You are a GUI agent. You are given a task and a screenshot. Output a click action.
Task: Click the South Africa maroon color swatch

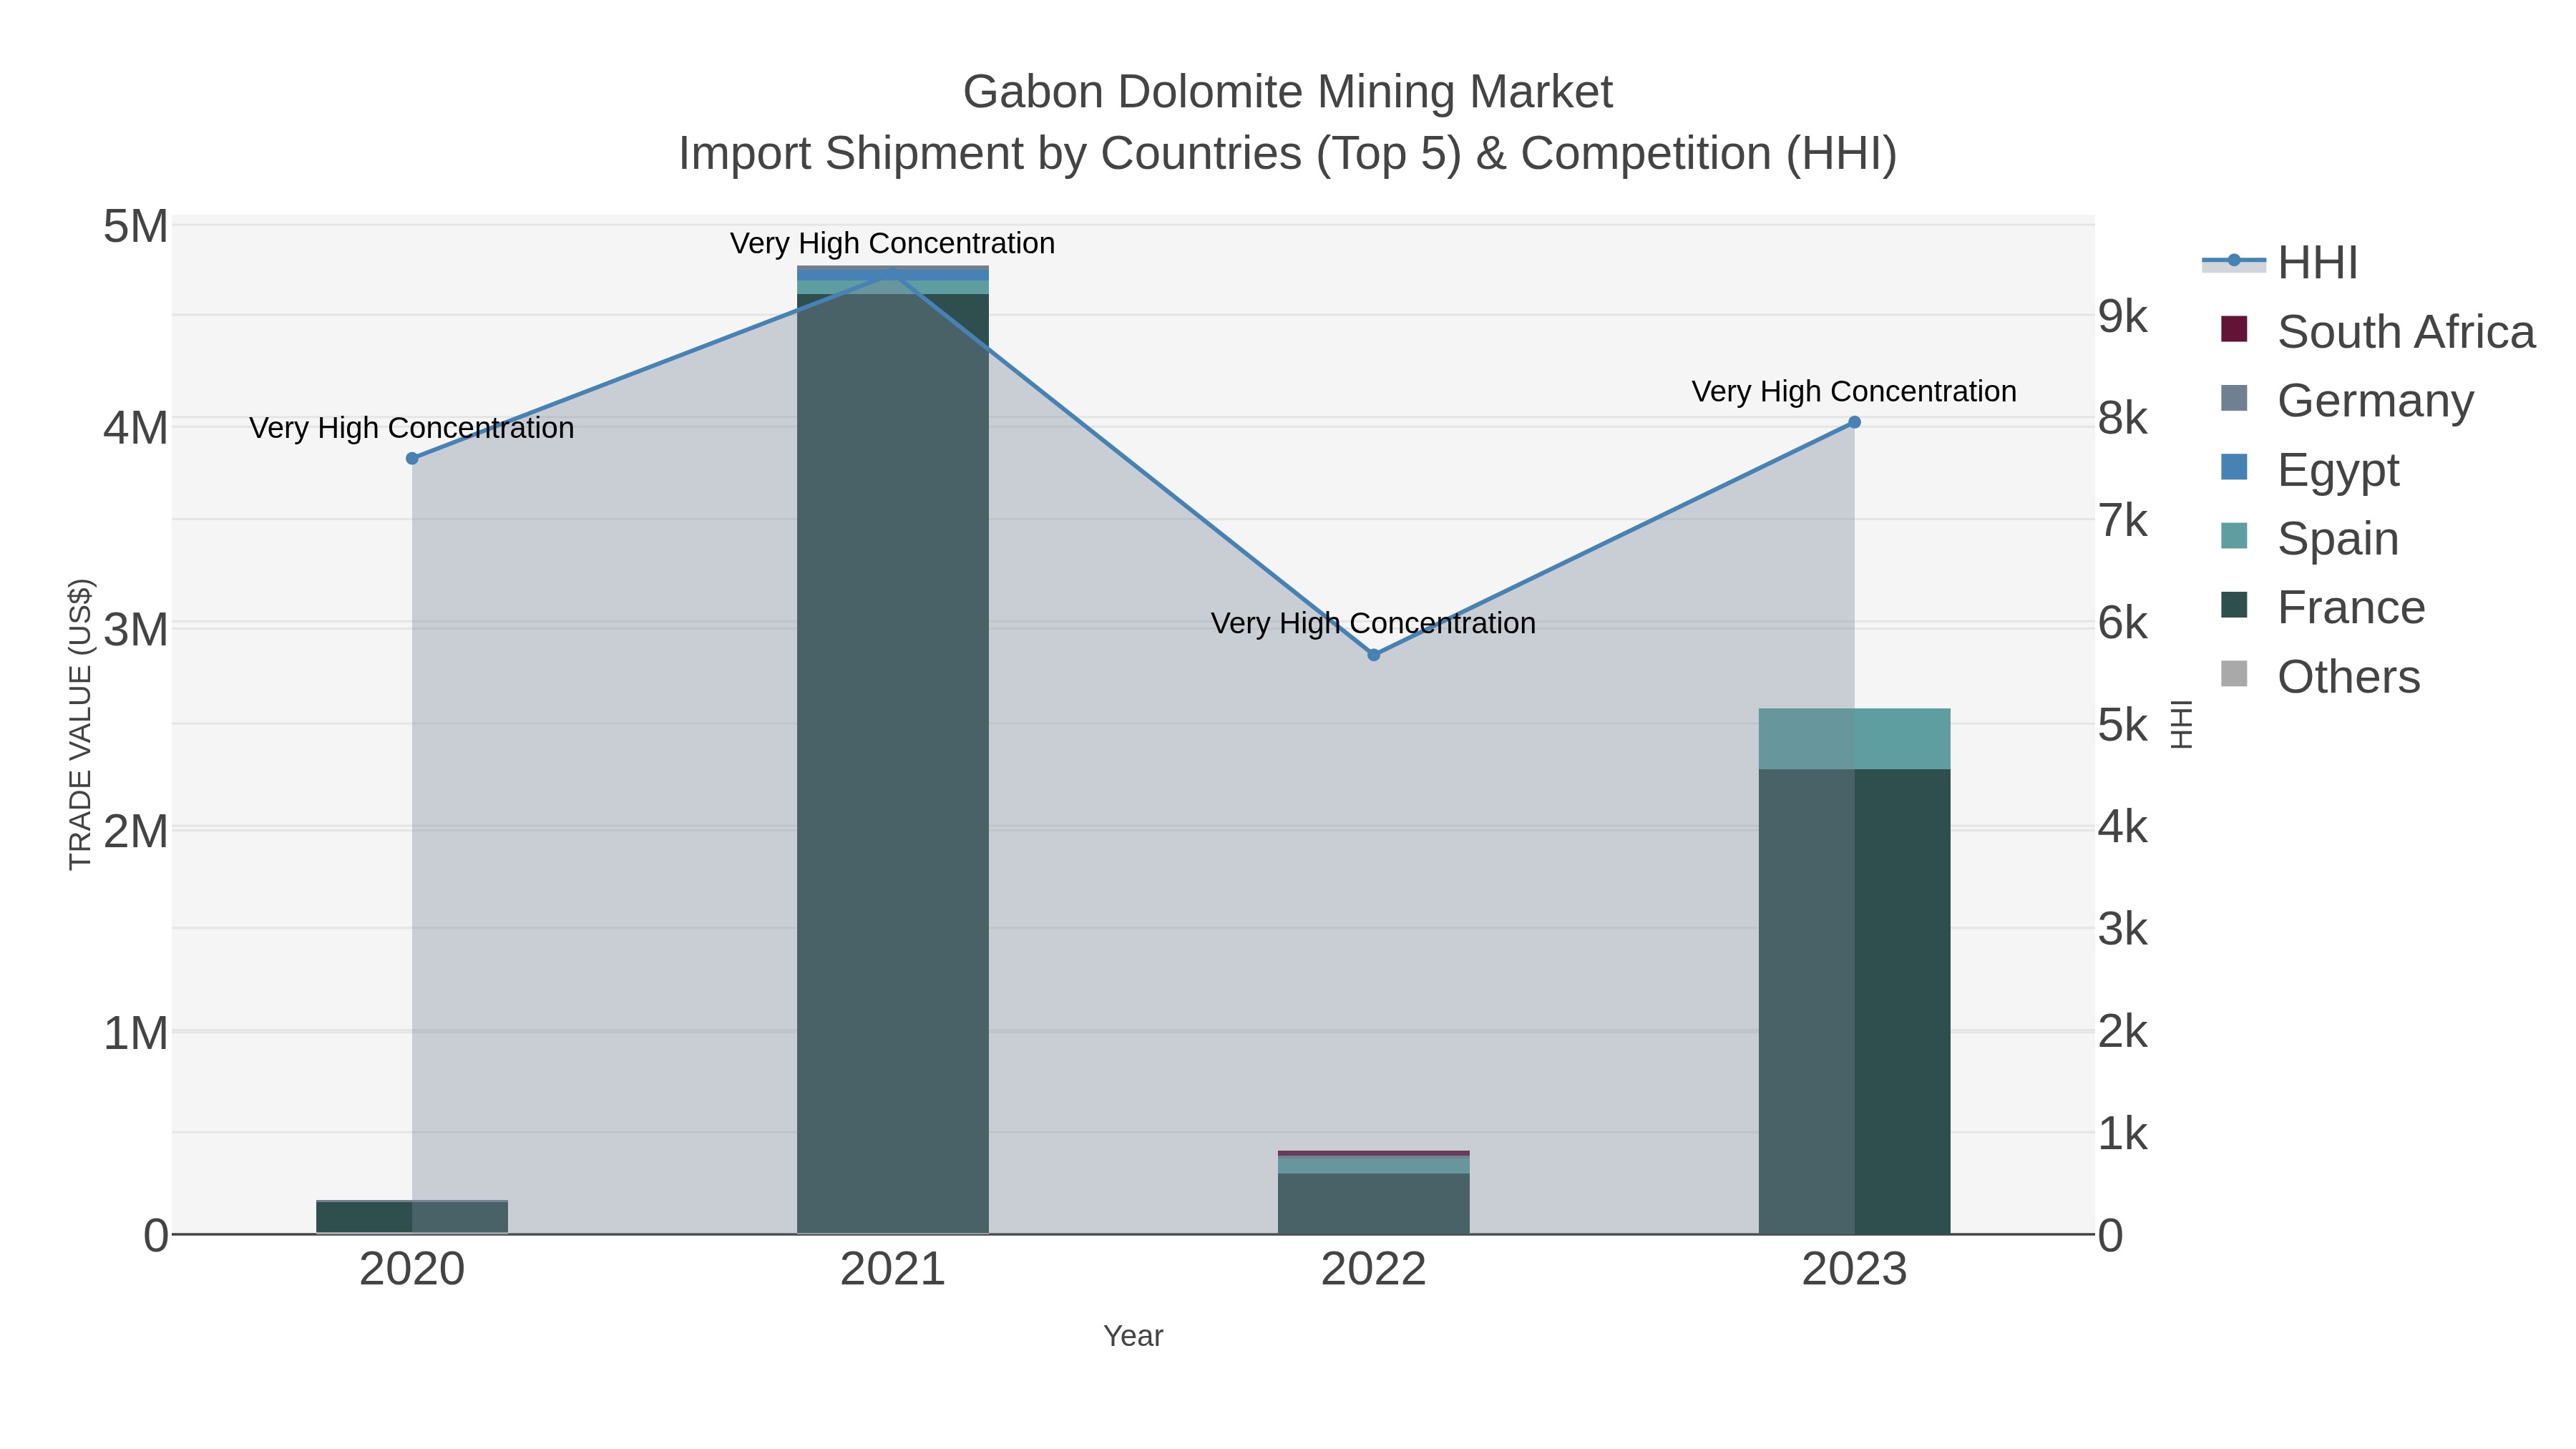point(2234,329)
